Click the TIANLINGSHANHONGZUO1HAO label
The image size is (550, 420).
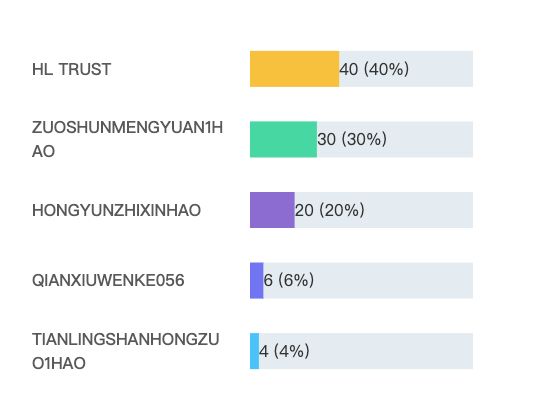(x=126, y=351)
